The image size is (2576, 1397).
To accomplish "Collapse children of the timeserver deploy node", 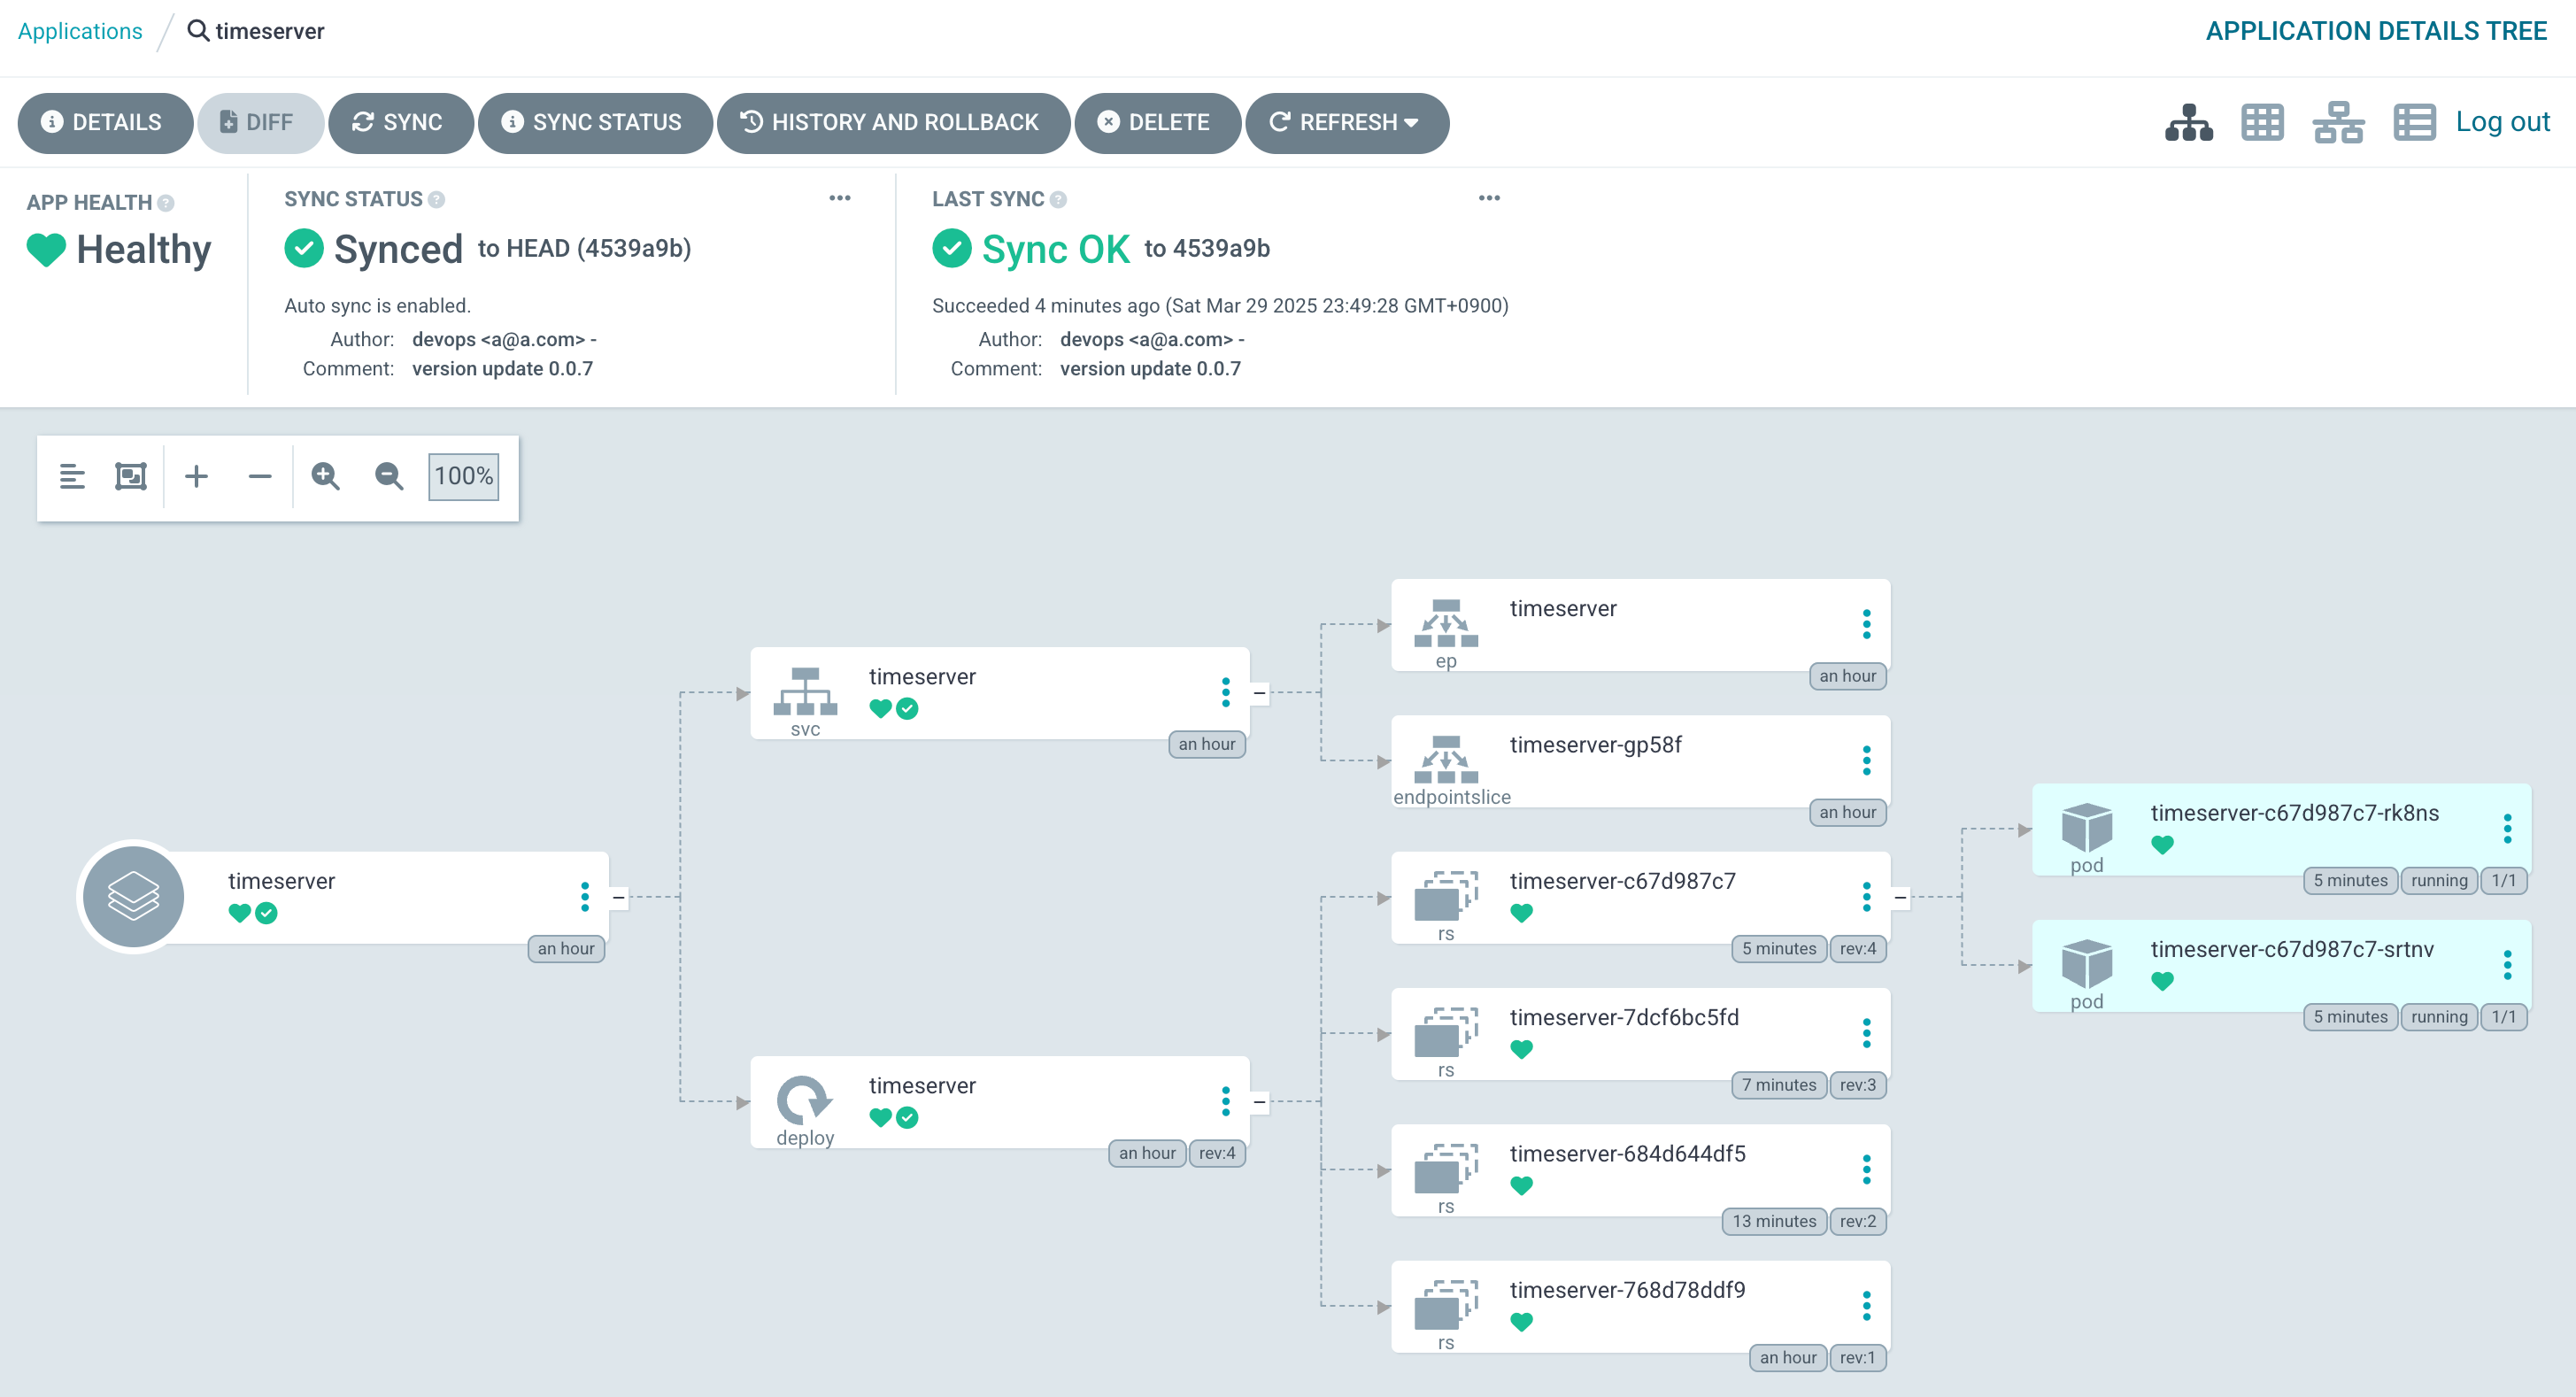I will [1260, 1102].
